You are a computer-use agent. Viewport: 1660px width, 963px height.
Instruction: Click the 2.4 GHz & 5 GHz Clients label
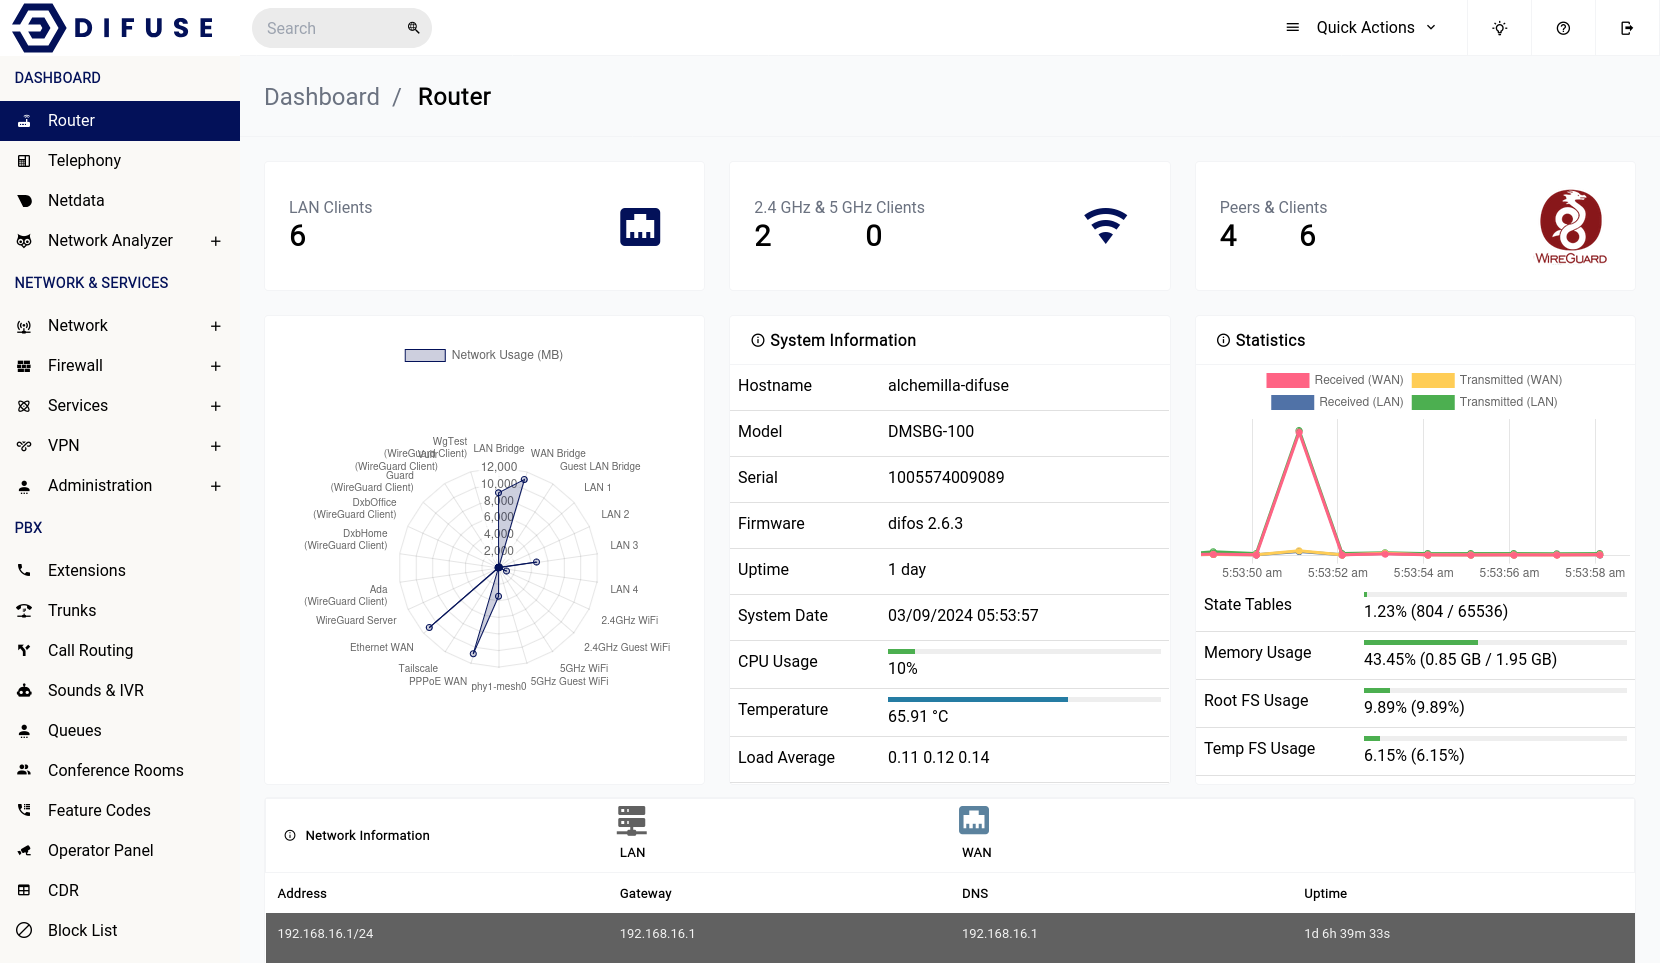pyautogui.click(x=839, y=208)
